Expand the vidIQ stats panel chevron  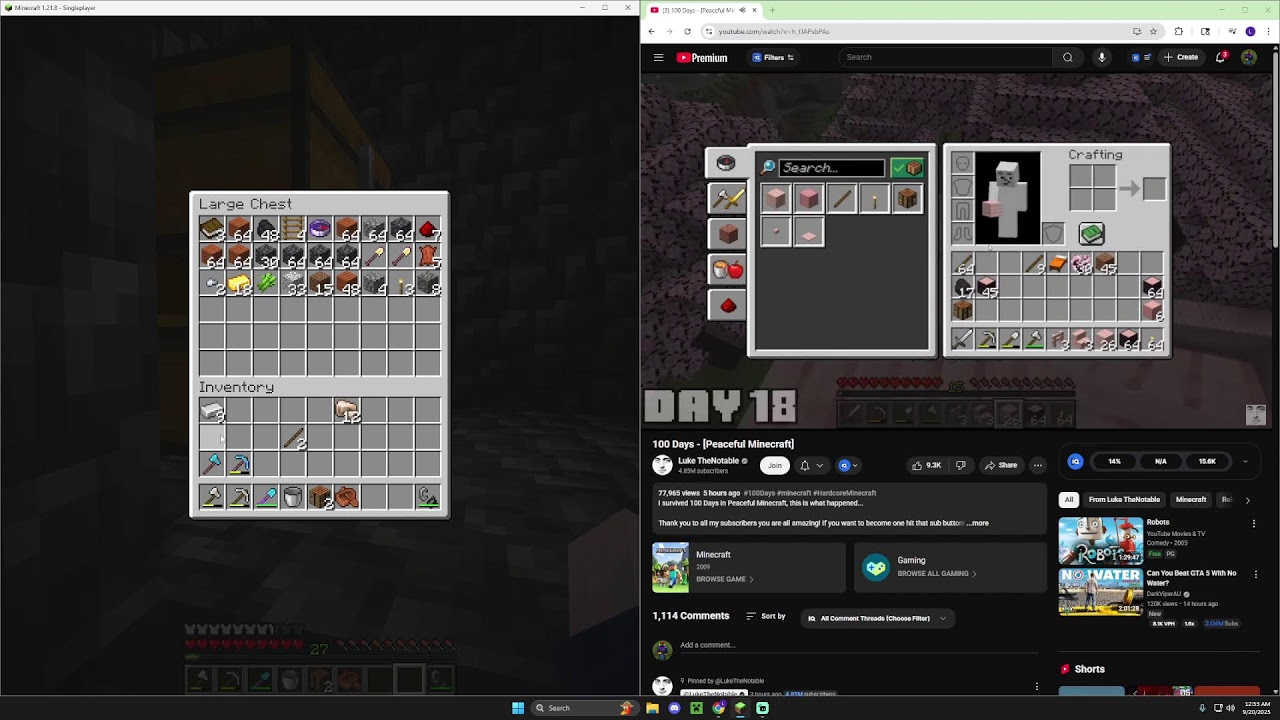click(1245, 462)
